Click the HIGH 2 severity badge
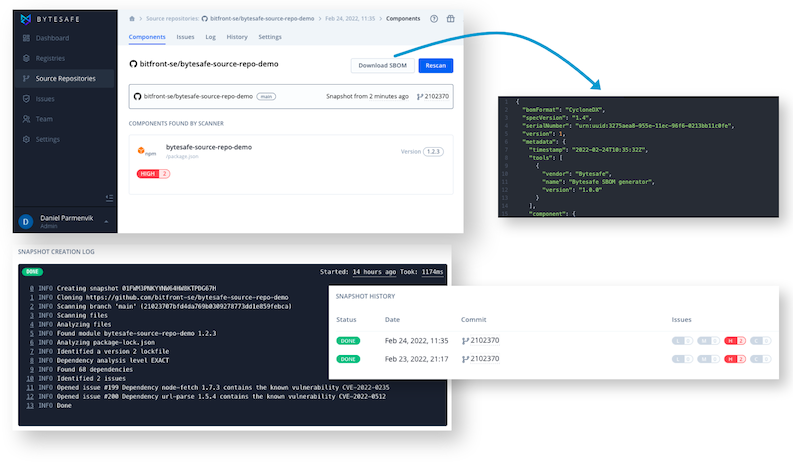 click(153, 174)
